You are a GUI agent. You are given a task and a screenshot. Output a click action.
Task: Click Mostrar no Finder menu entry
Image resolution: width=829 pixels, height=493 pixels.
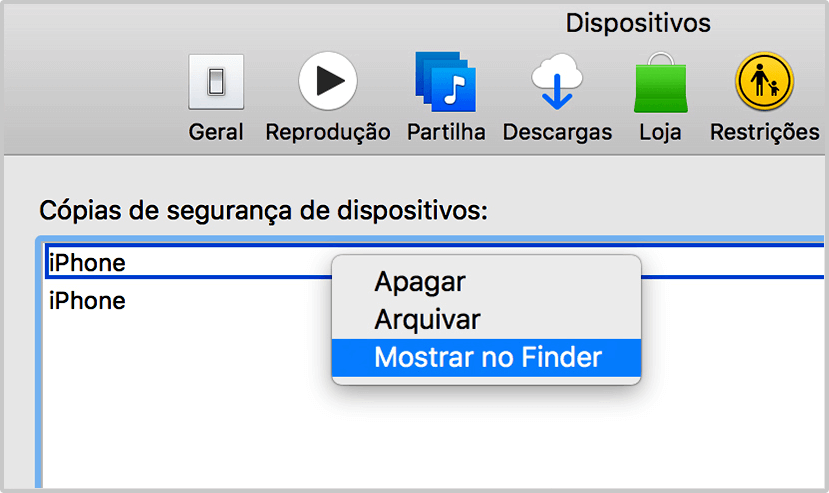click(487, 357)
